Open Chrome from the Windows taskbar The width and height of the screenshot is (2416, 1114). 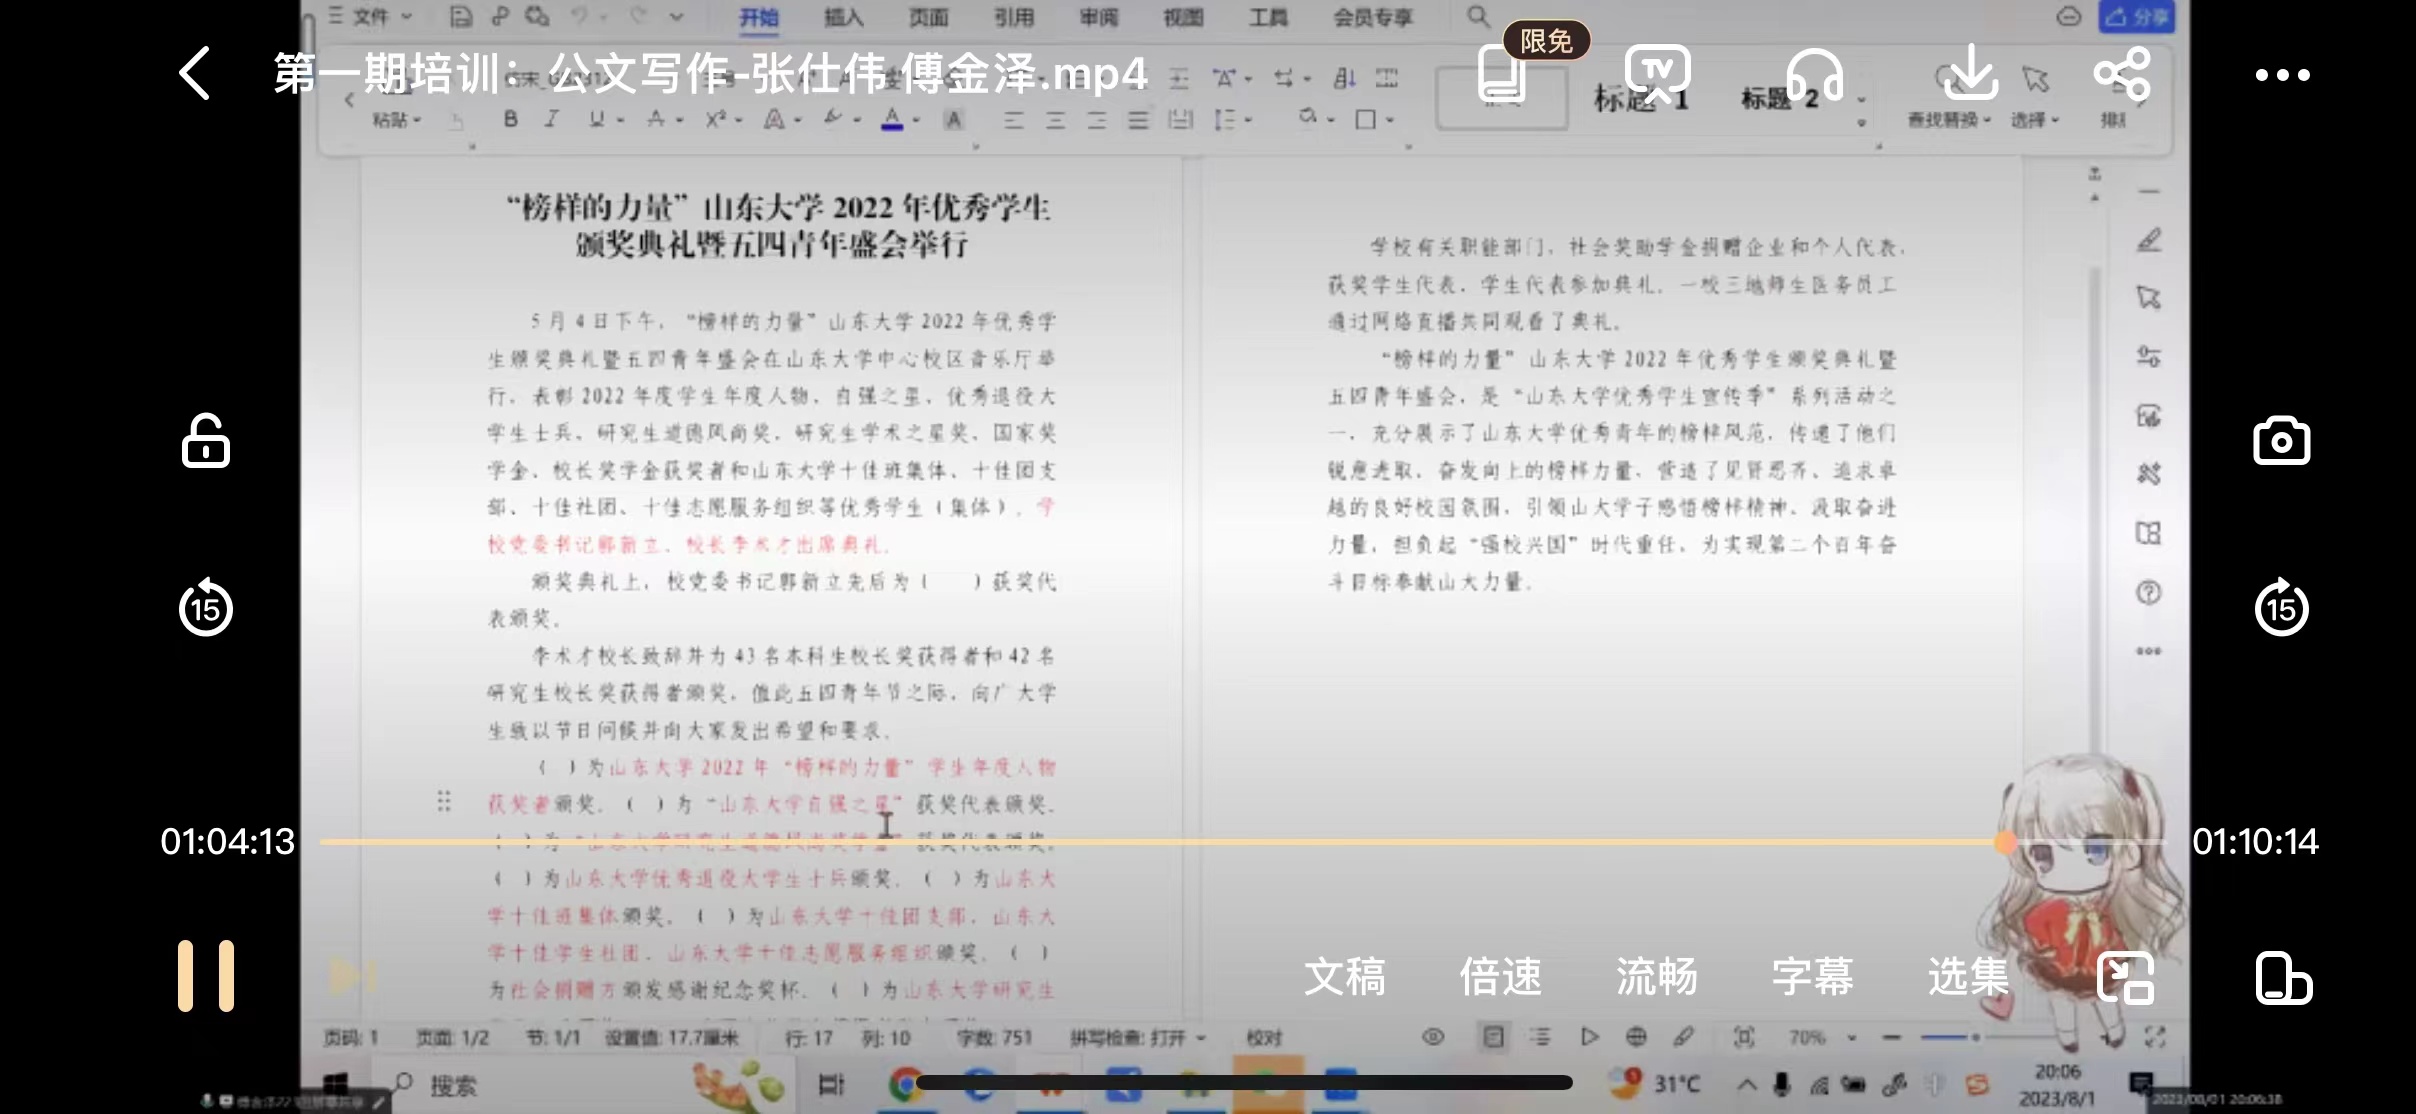click(905, 1085)
